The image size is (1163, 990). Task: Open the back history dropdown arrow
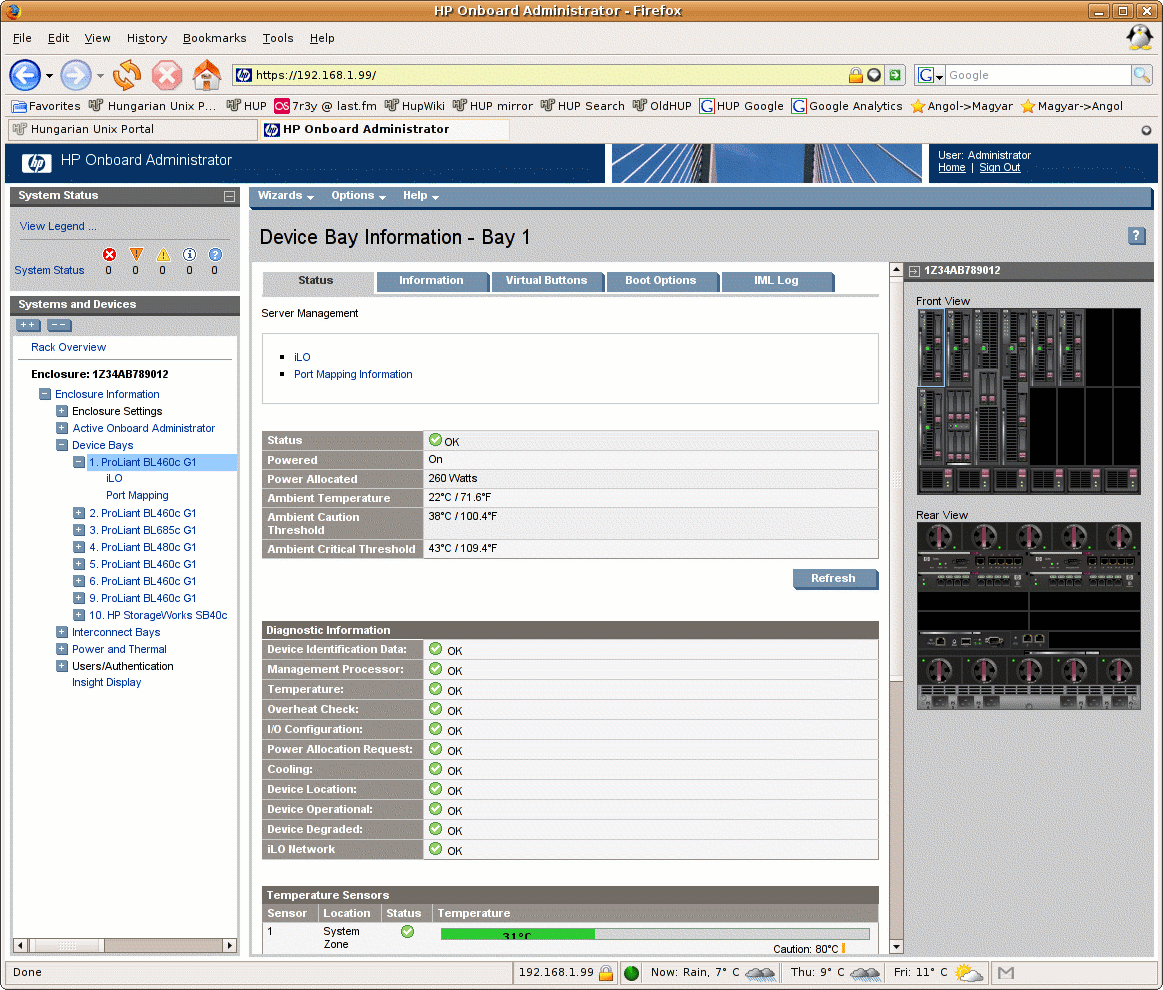(49, 76)
